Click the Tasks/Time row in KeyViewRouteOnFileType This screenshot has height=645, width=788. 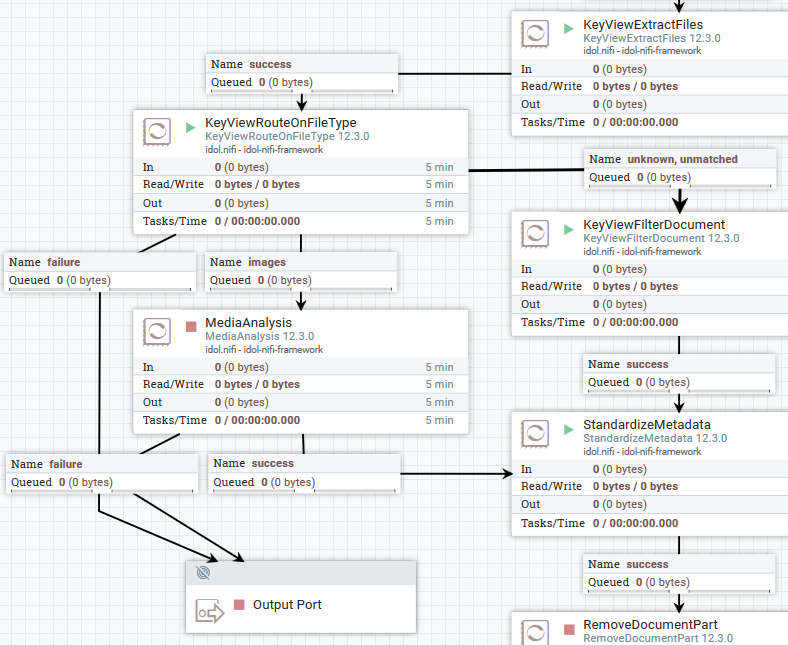300,221
